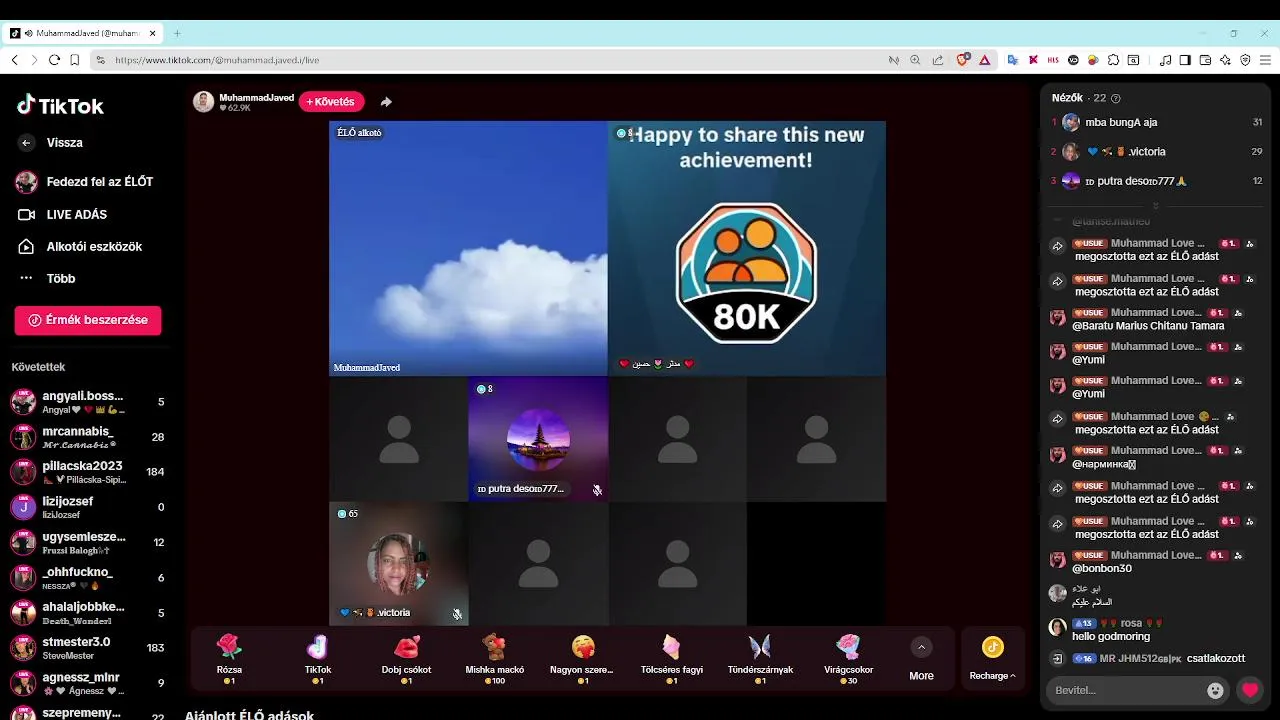The image size is (1280, 720).
Task: Select viewer .victoria in the ranking
Action: tap(1156, 152)
